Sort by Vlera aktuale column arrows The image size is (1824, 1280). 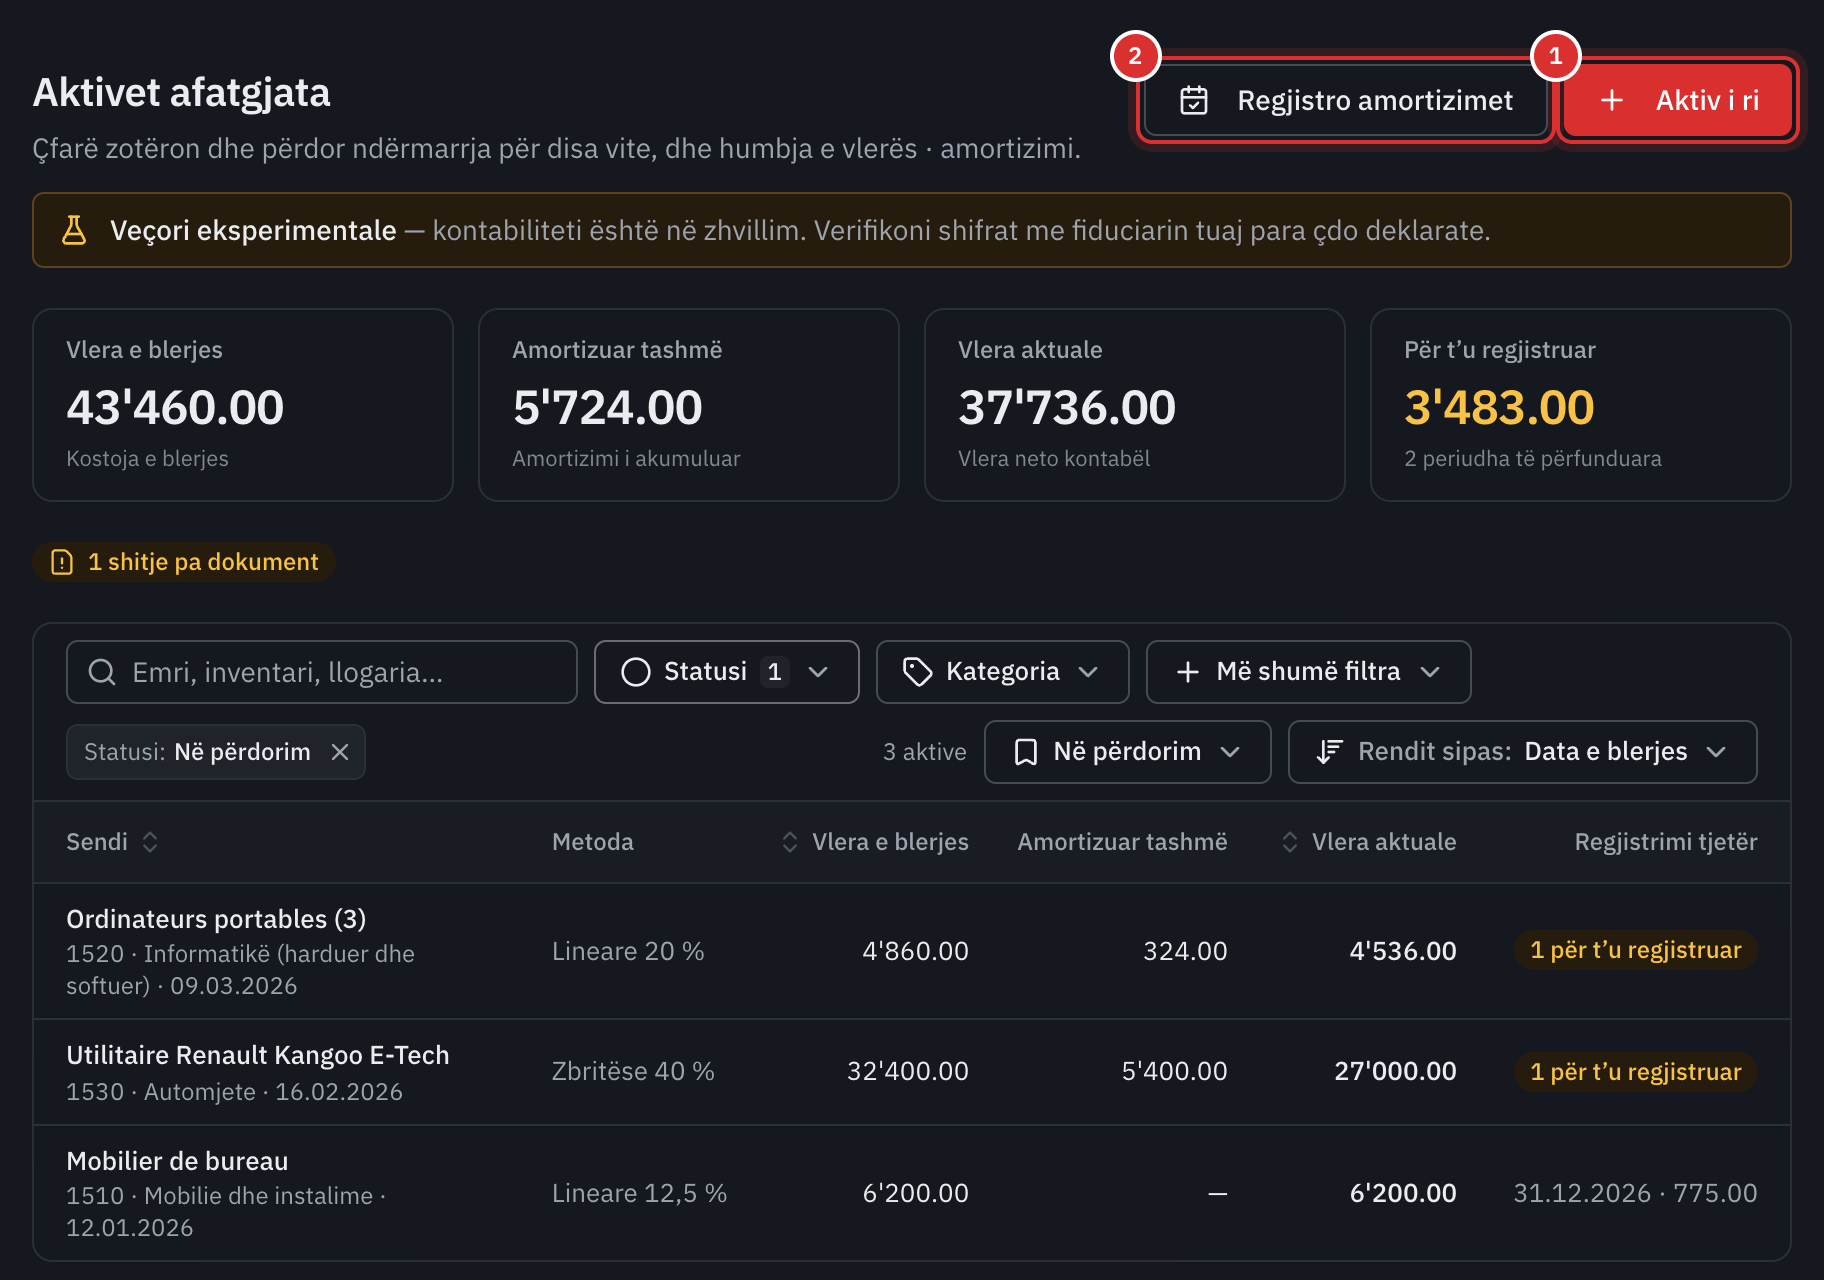[x=1290, y=842]
